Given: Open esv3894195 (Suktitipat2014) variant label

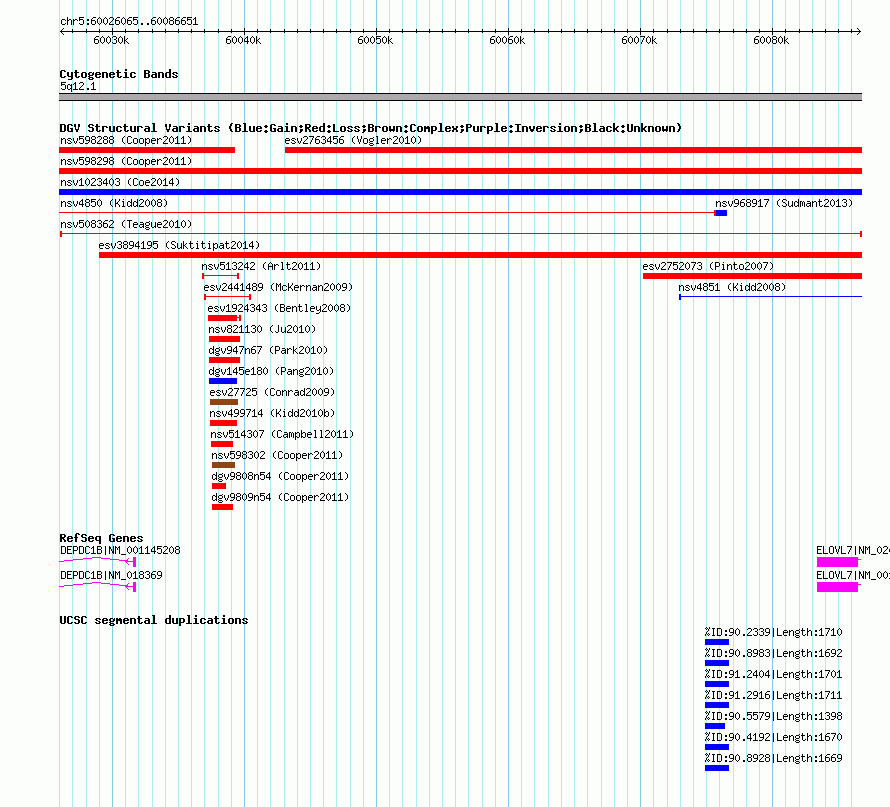Looking at the screenshot, I should (179, 245).
